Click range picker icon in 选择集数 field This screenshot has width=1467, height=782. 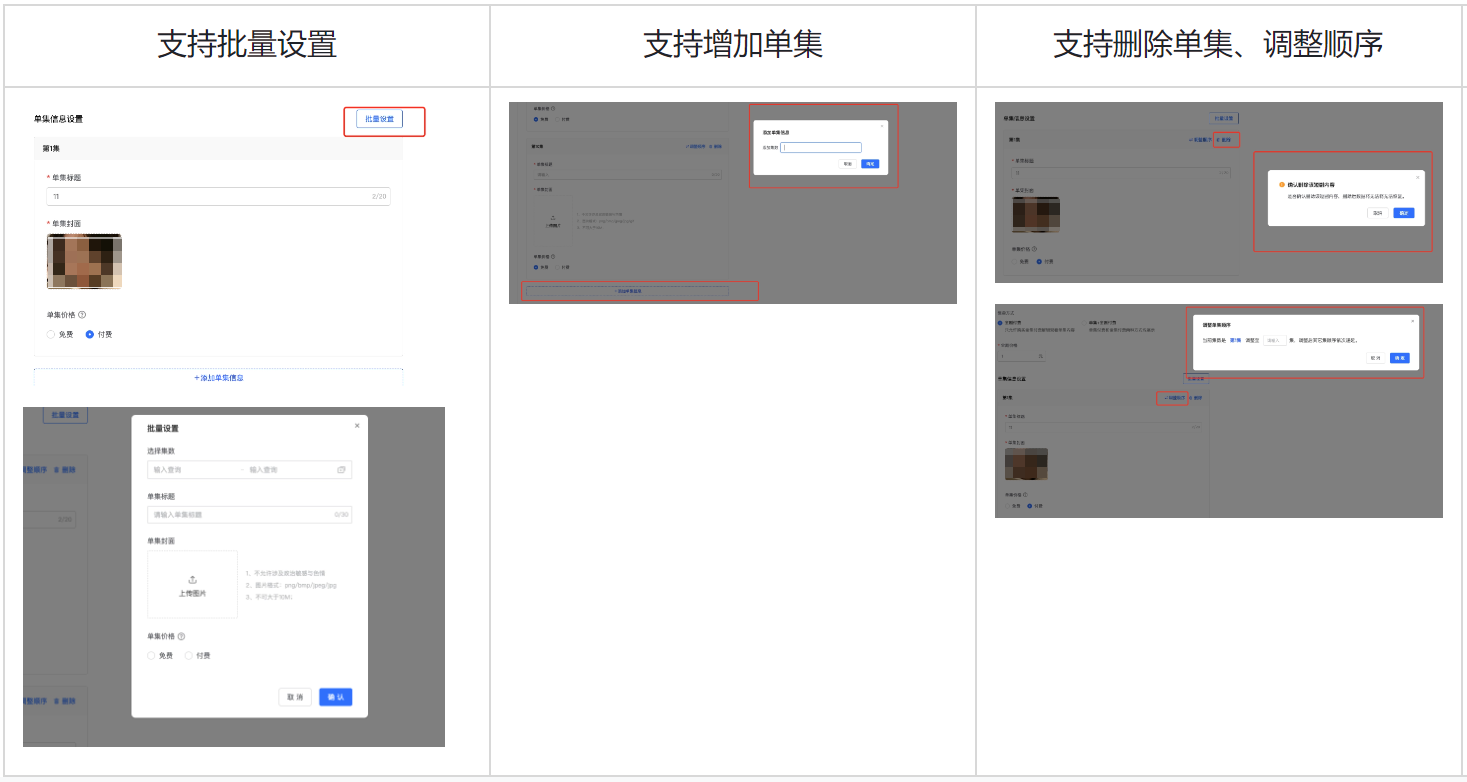point(341,469)
